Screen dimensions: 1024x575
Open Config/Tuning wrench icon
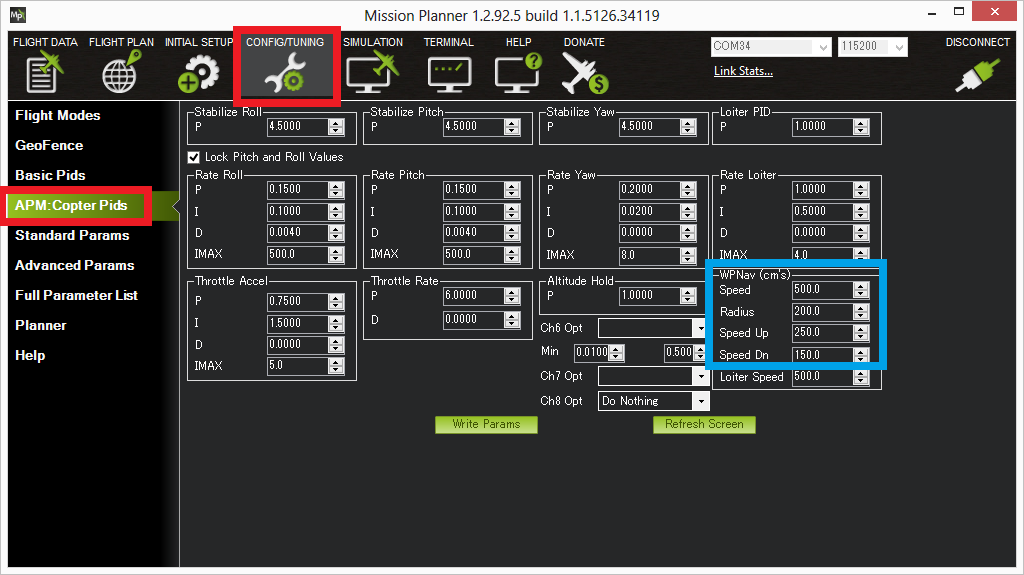coord(286,73)
